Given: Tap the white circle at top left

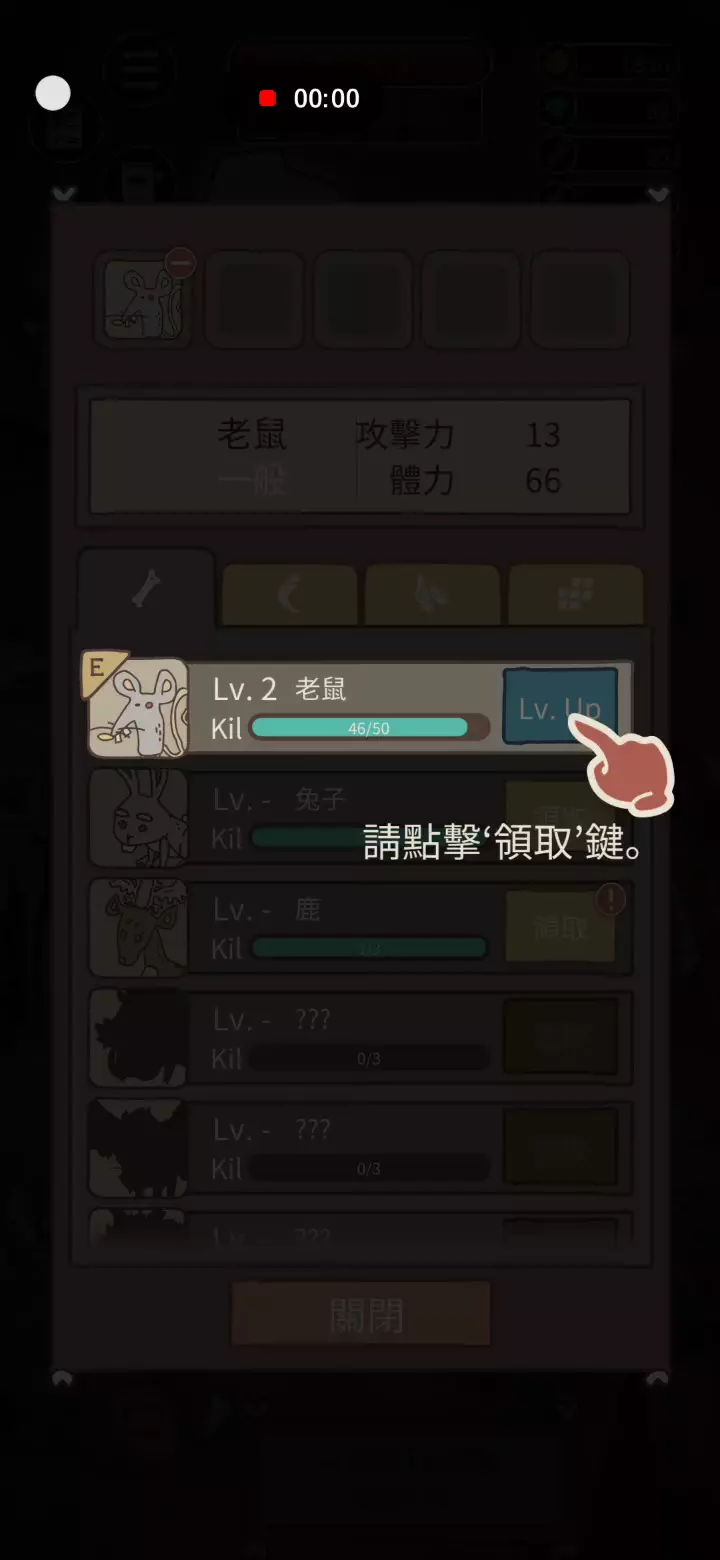Looking at the screenshot, I should coord(53,93).
